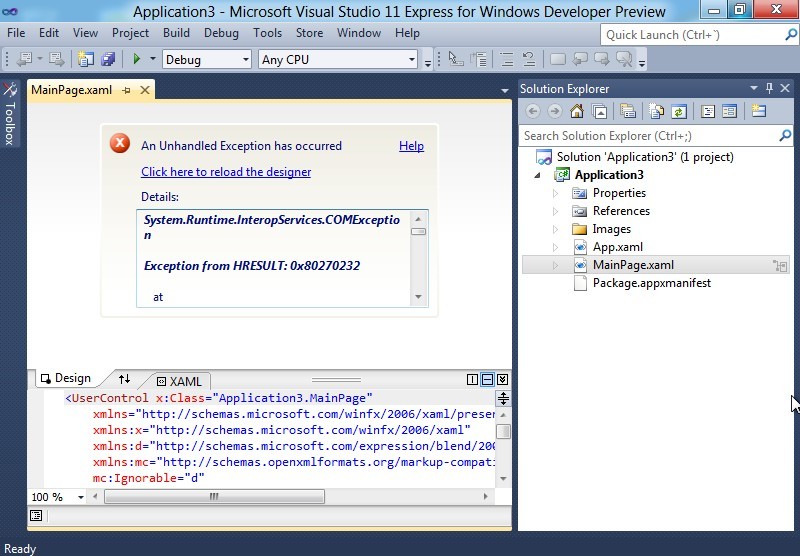Image resolution: width=800 pixels, height=556 pixels.
Task: Select Package.appxmanifest in Solution Explorer
Action: 652,283
